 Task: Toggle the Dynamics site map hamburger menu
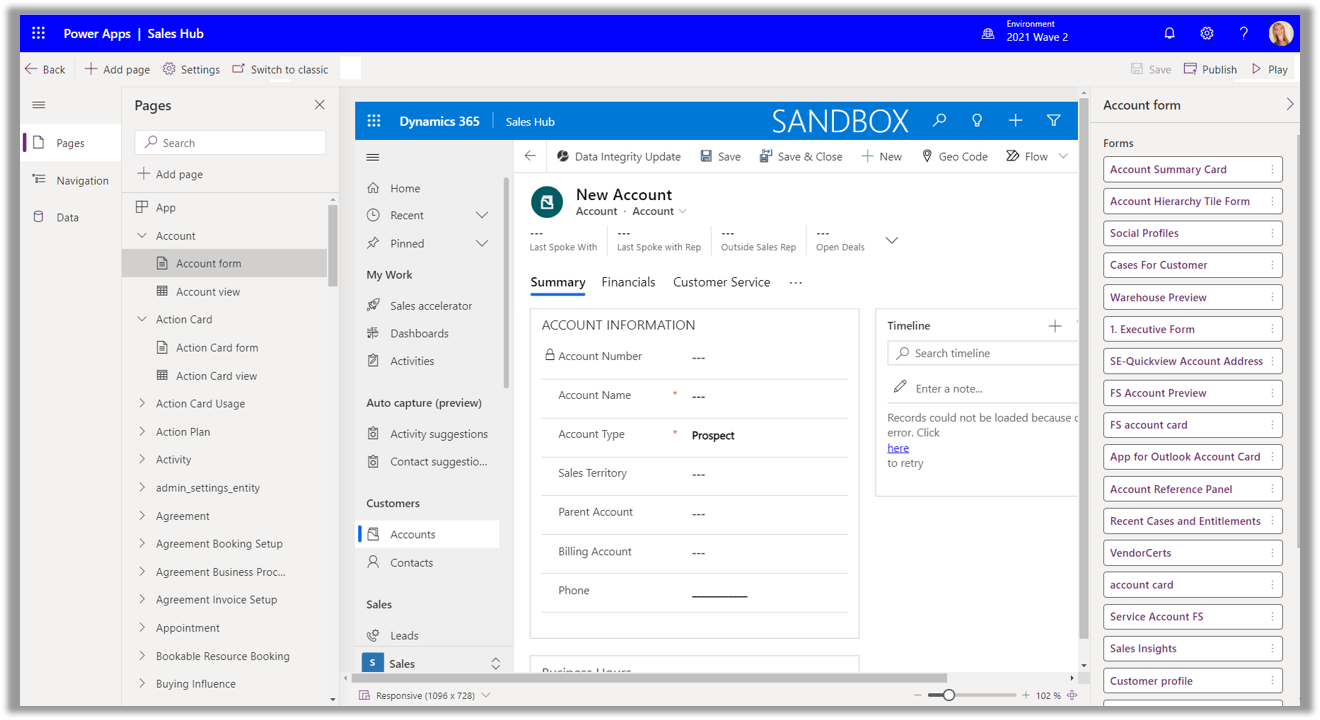[372, 156]
